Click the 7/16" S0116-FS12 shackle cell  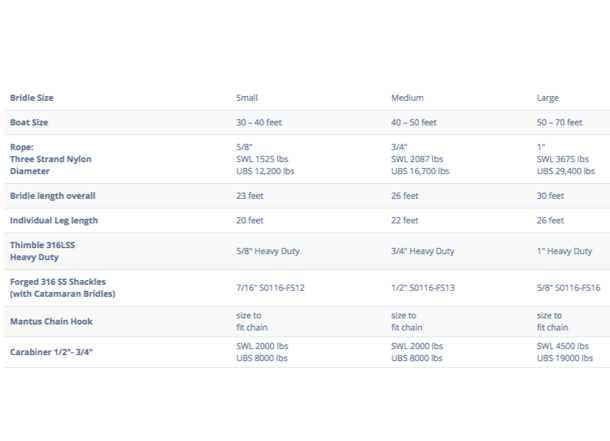[270, 288]
